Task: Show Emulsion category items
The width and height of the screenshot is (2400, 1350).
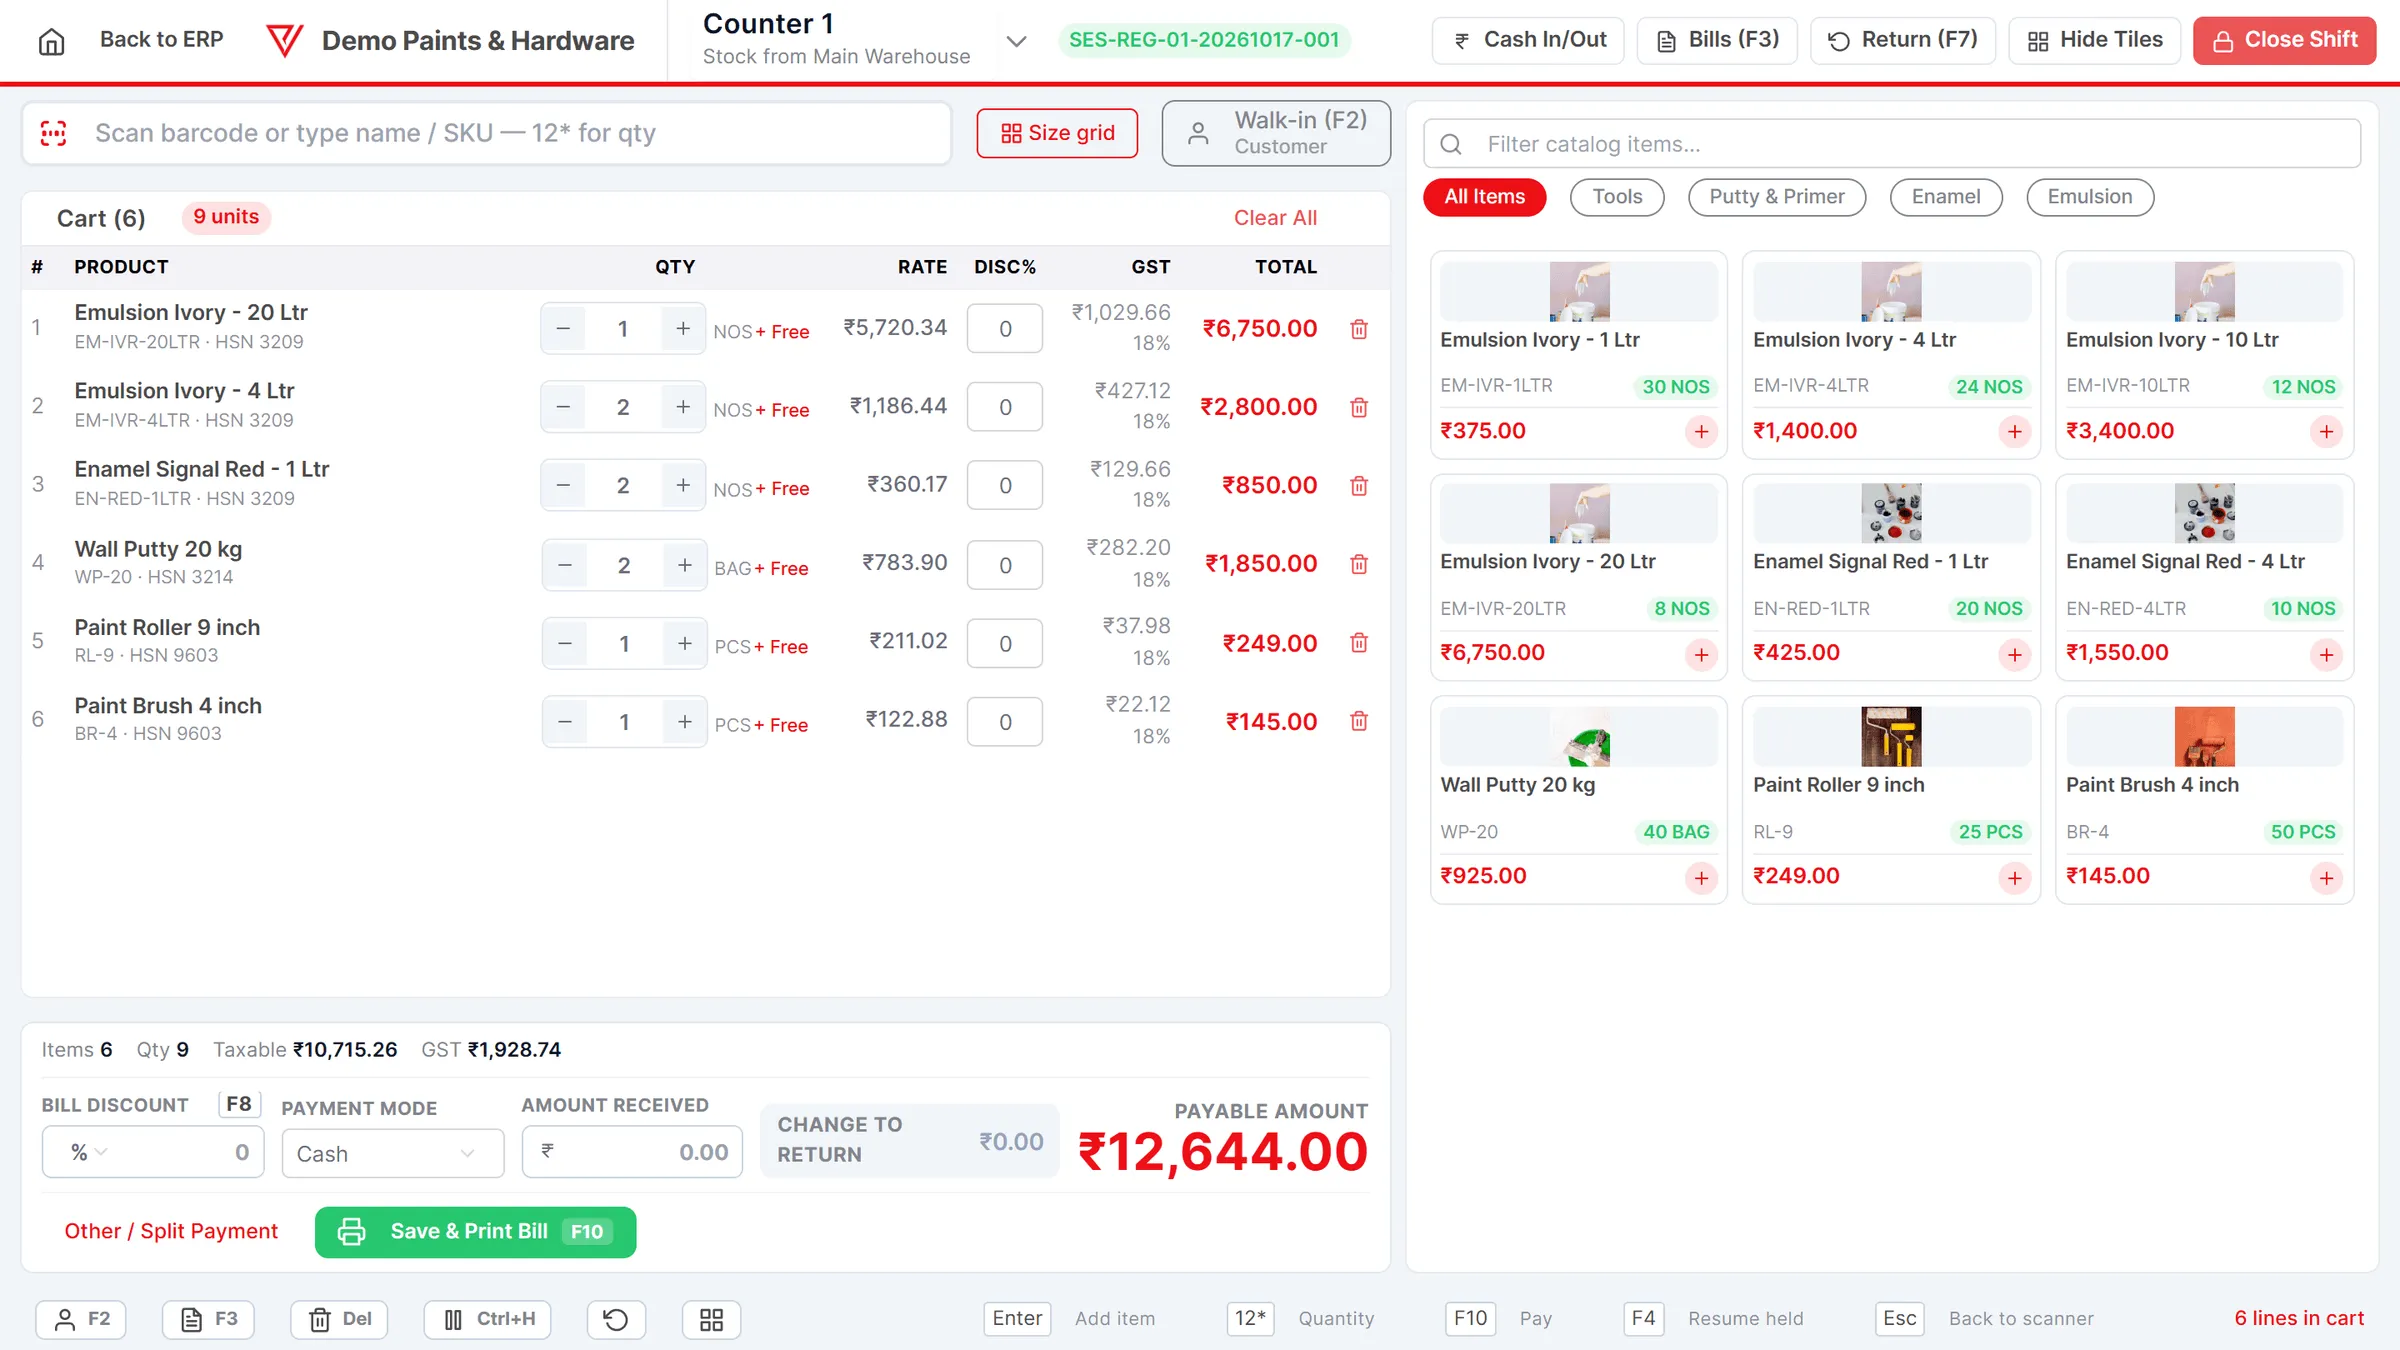Action: (x=2090, y=197)
